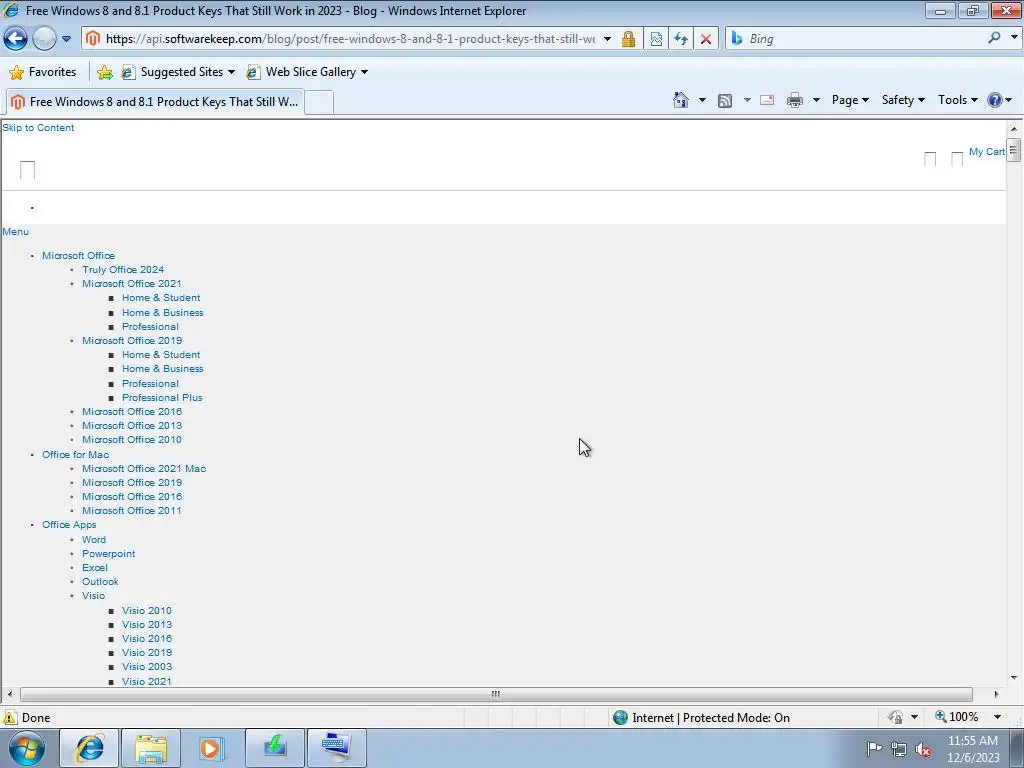
Task: Open Windows Explorer from taskbar
Action: pos(151,748)
